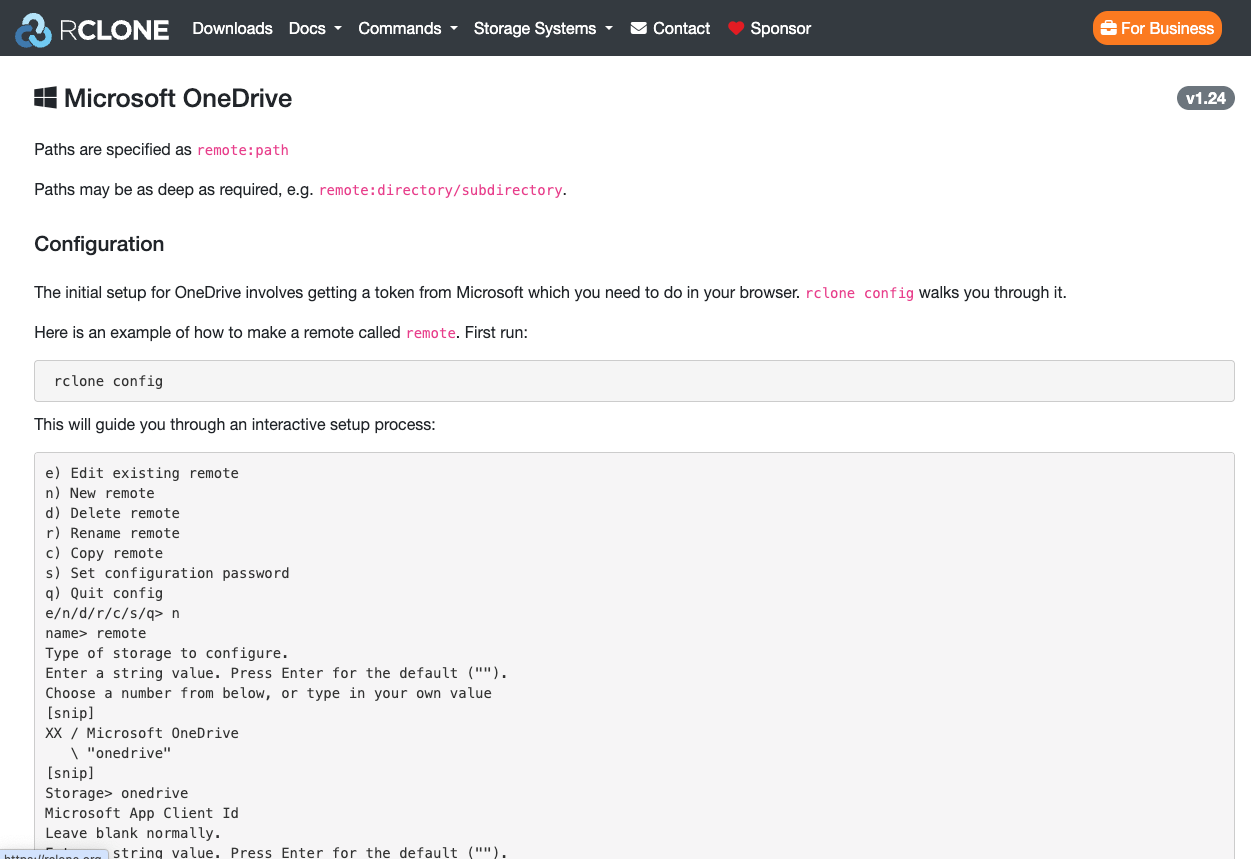
Task: Click 'This will guide you through' sentence
Action: coord(235,424)
